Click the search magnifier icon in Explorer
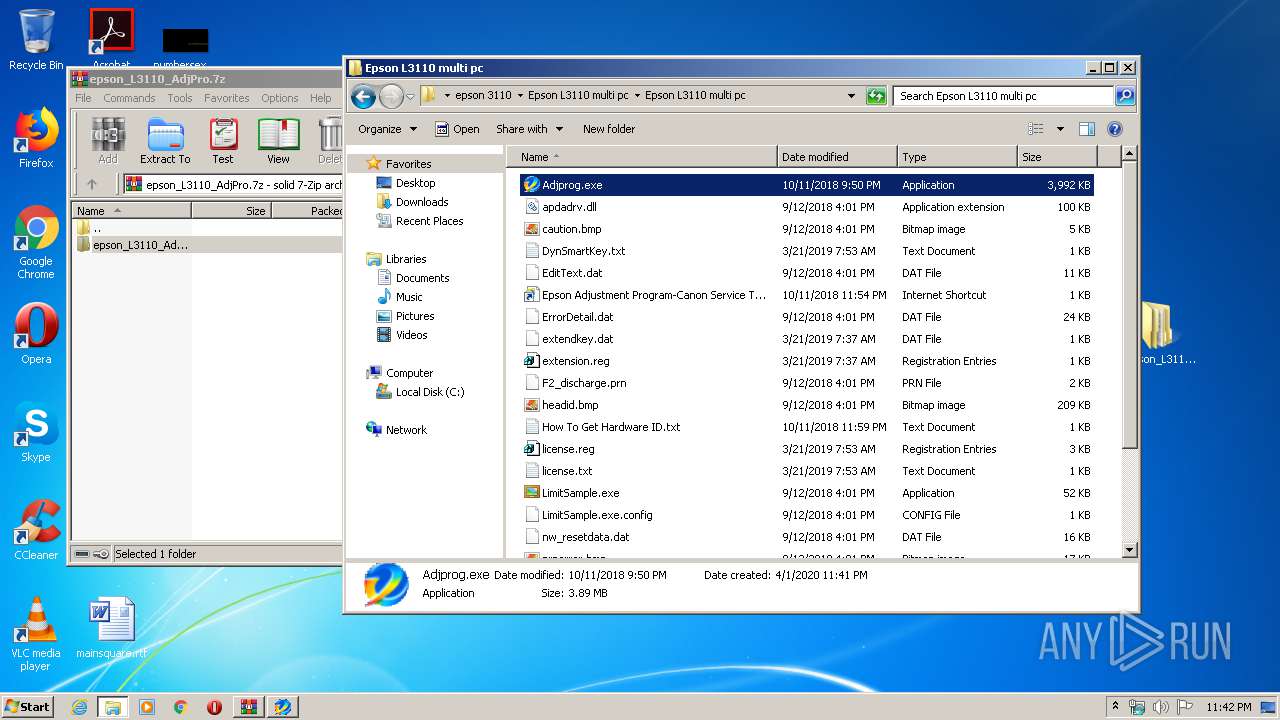Image resolution: width=1280 pixels, height=720 pixels. tap(1125, 96)
